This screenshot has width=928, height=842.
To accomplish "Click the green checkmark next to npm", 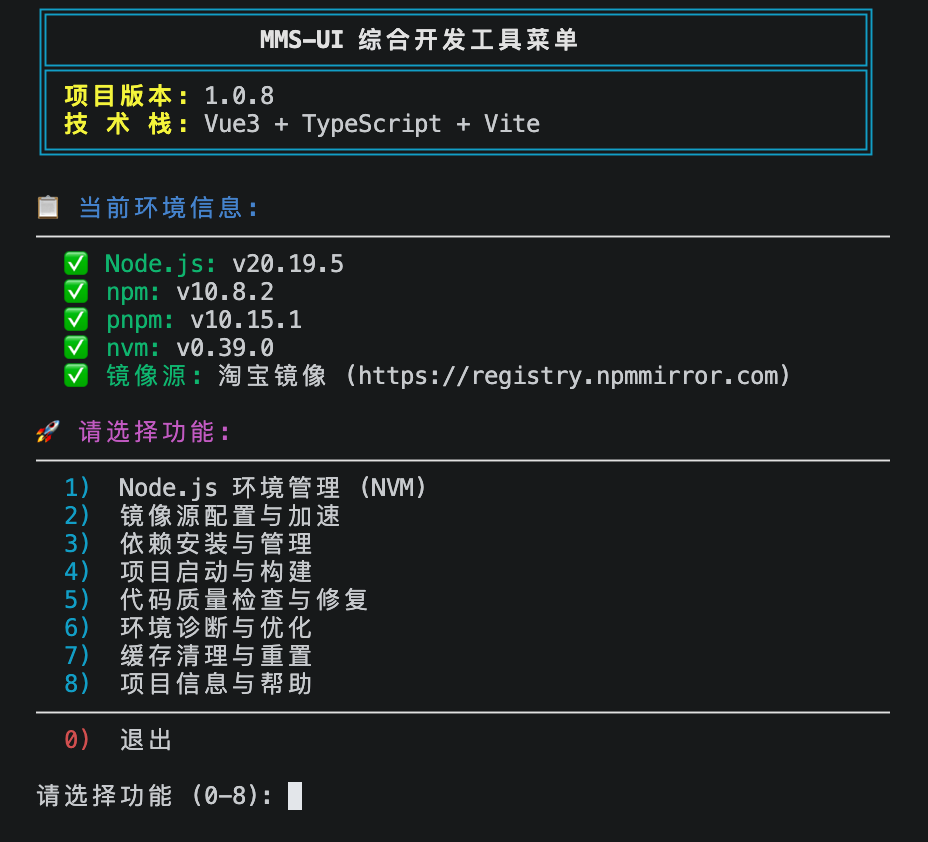I will 76,291.
